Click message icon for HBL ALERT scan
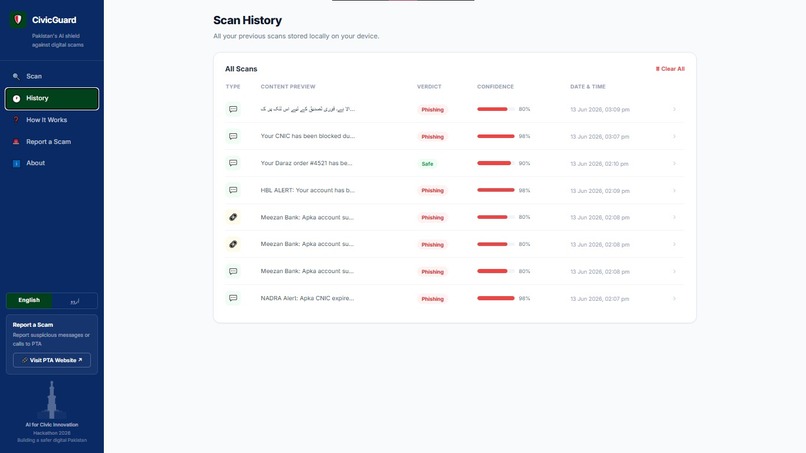806x453 pixels. click(233, 190)
